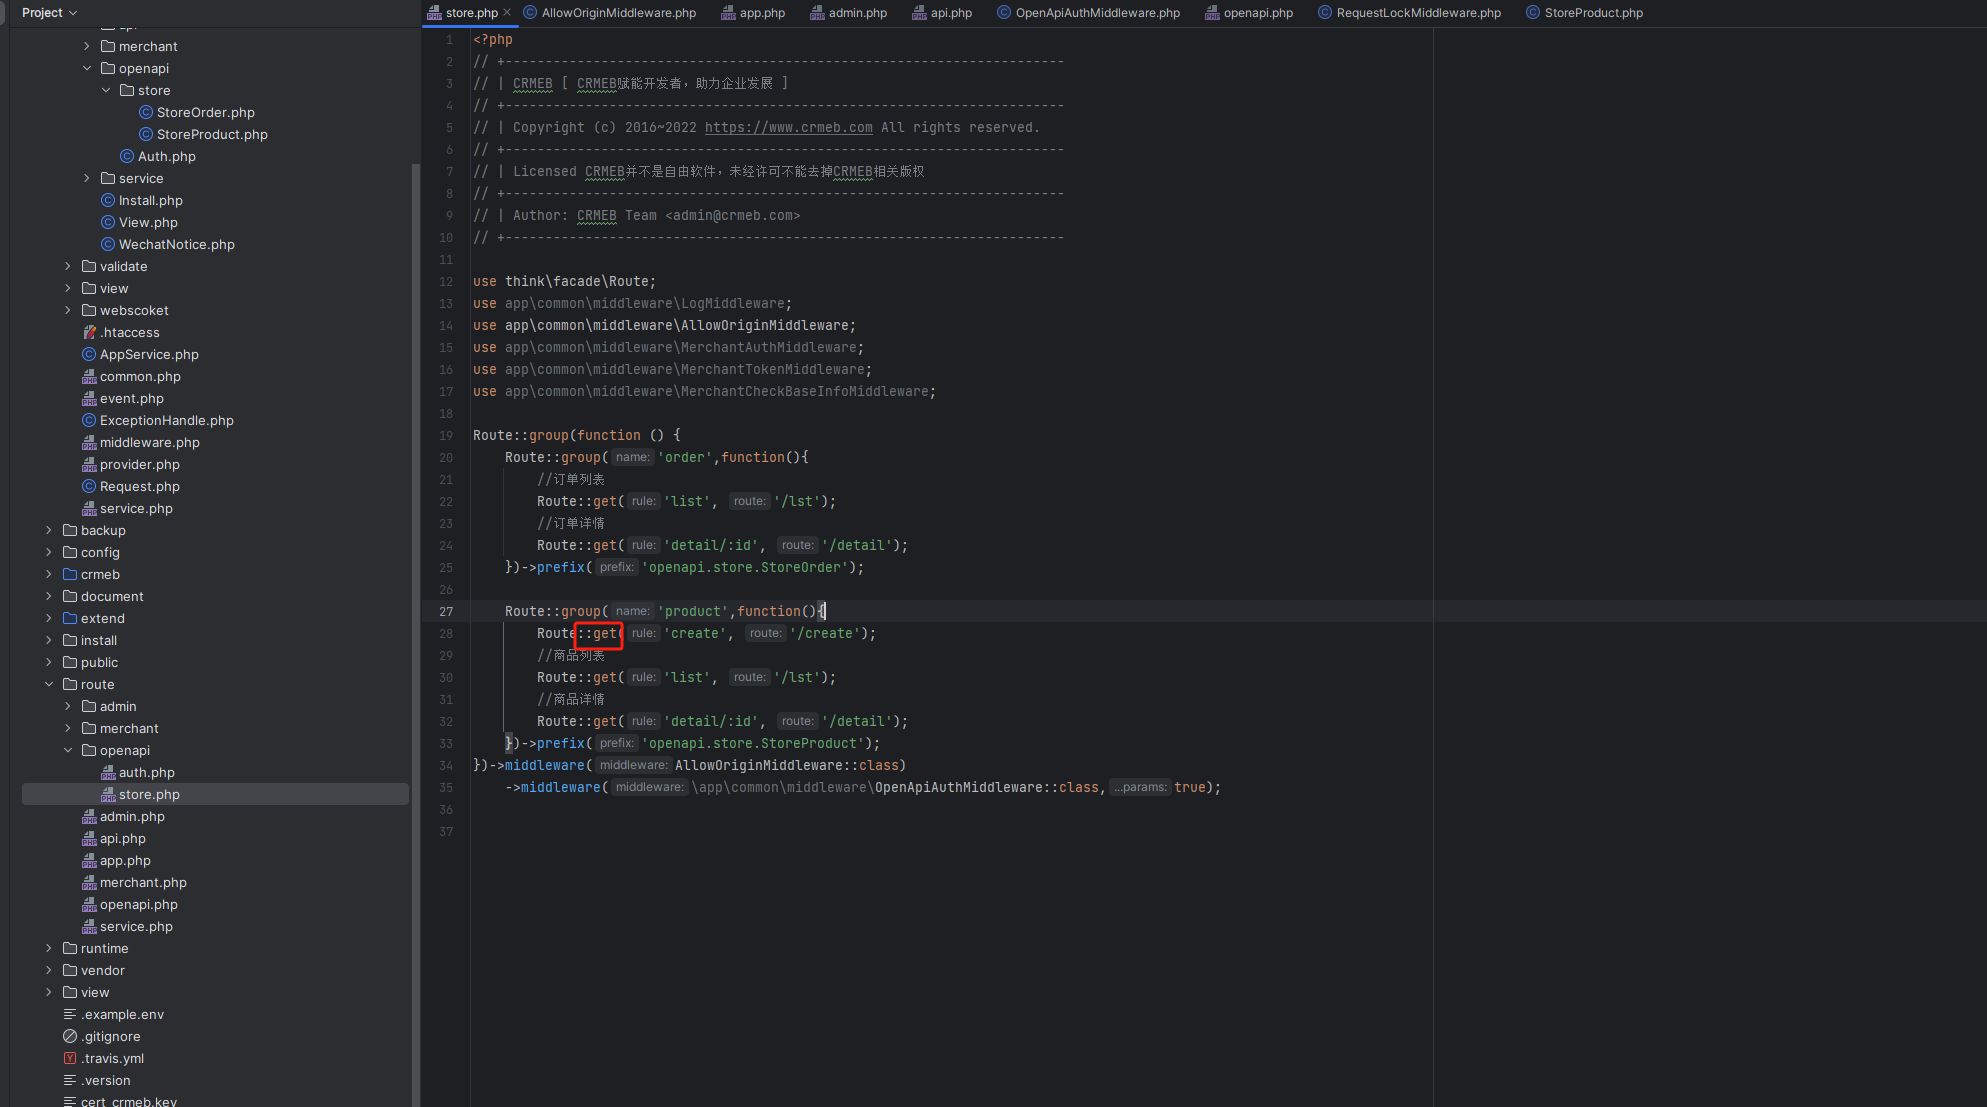This screenshot has width=1987, height=1107.
Task: Click the View.php class icon
Action: coord(108,223)
